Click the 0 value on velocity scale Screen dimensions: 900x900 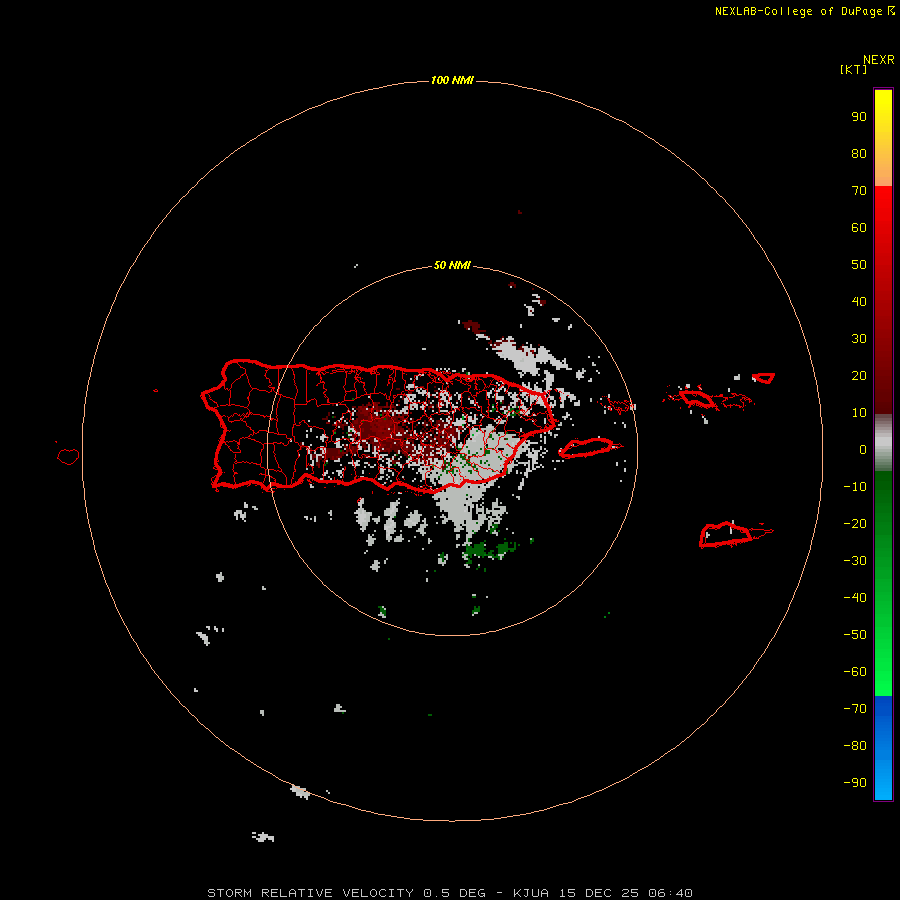[x=863, y=450]
